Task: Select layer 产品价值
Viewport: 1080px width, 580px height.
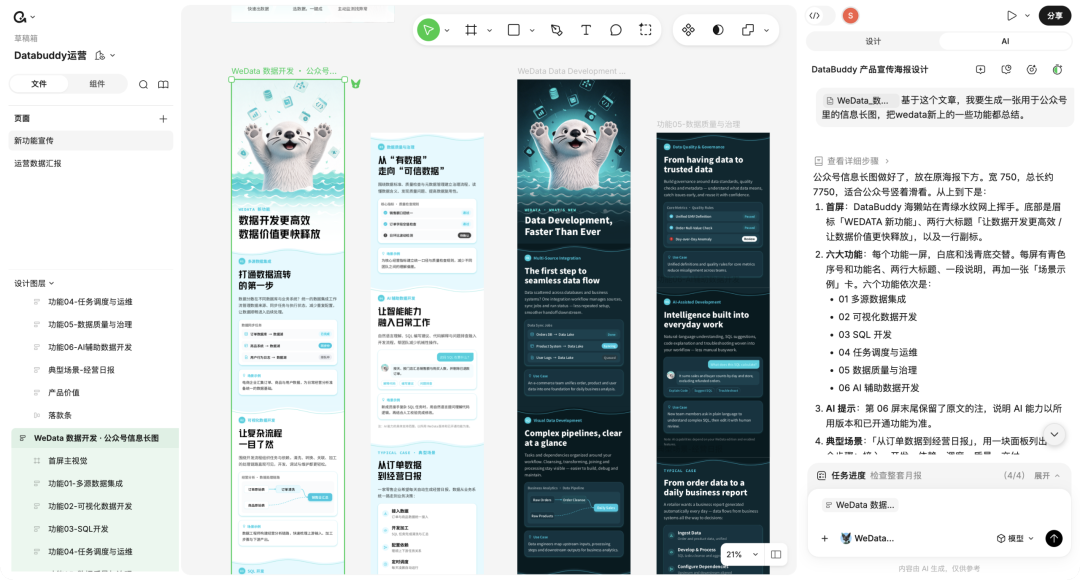Action: tap(95, 393)
